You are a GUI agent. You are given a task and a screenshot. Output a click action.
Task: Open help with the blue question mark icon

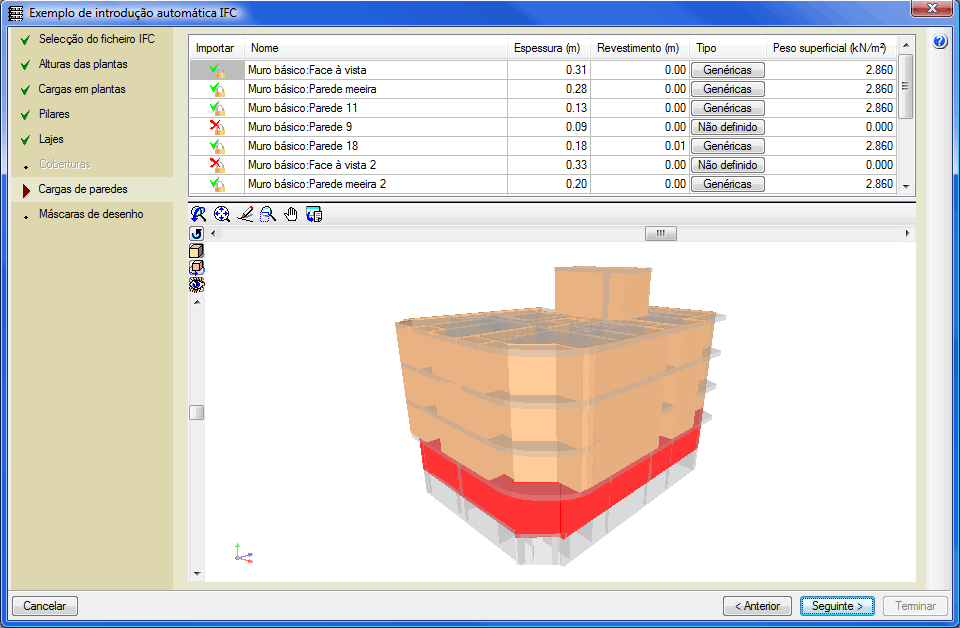click(940, 42)
